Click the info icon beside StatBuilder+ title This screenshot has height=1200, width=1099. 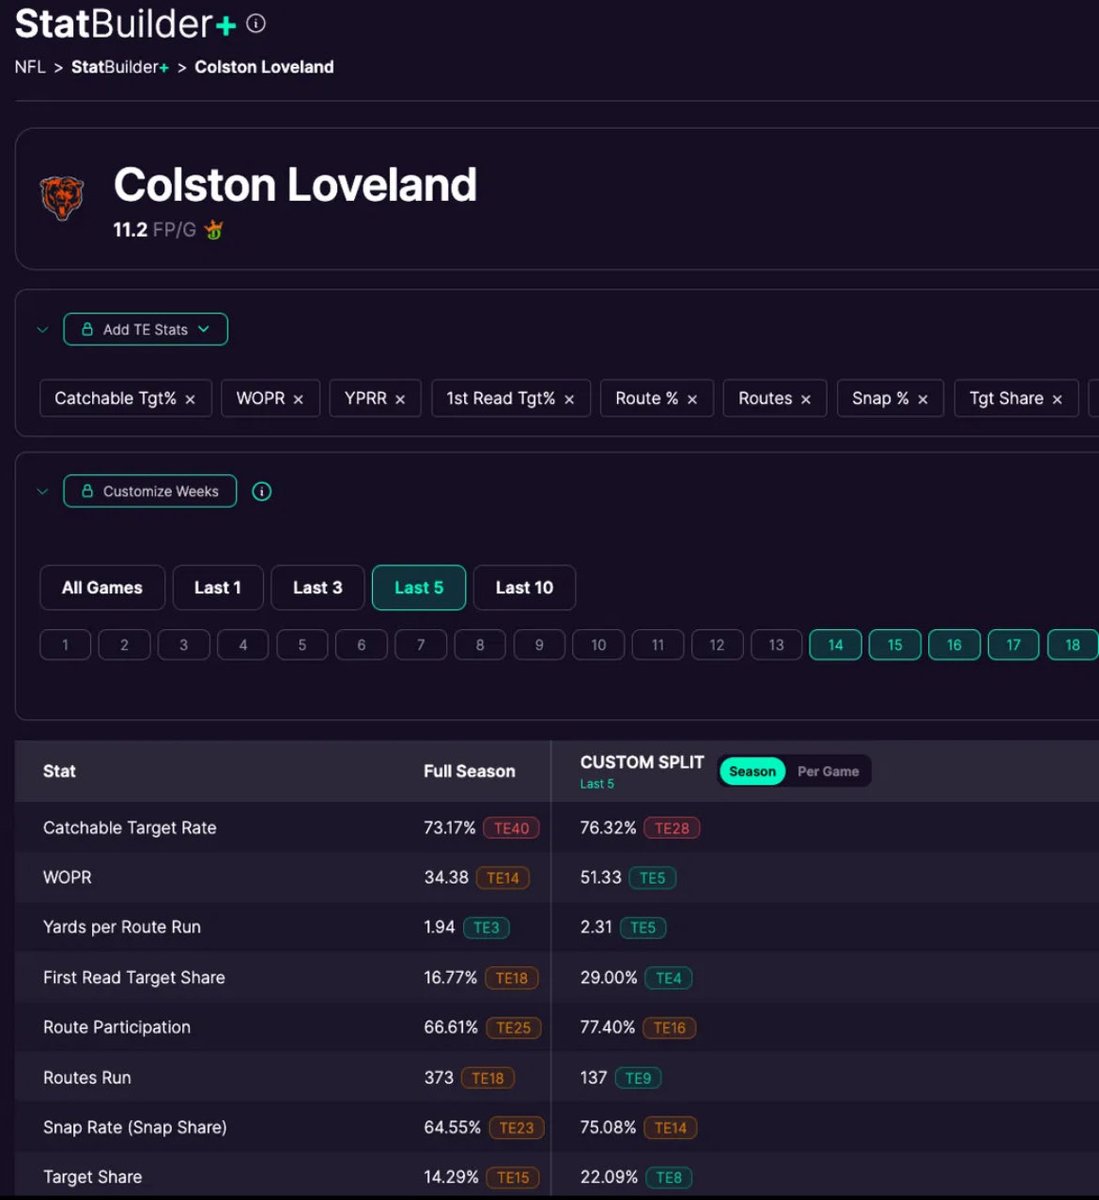click(x=256, y=23)
